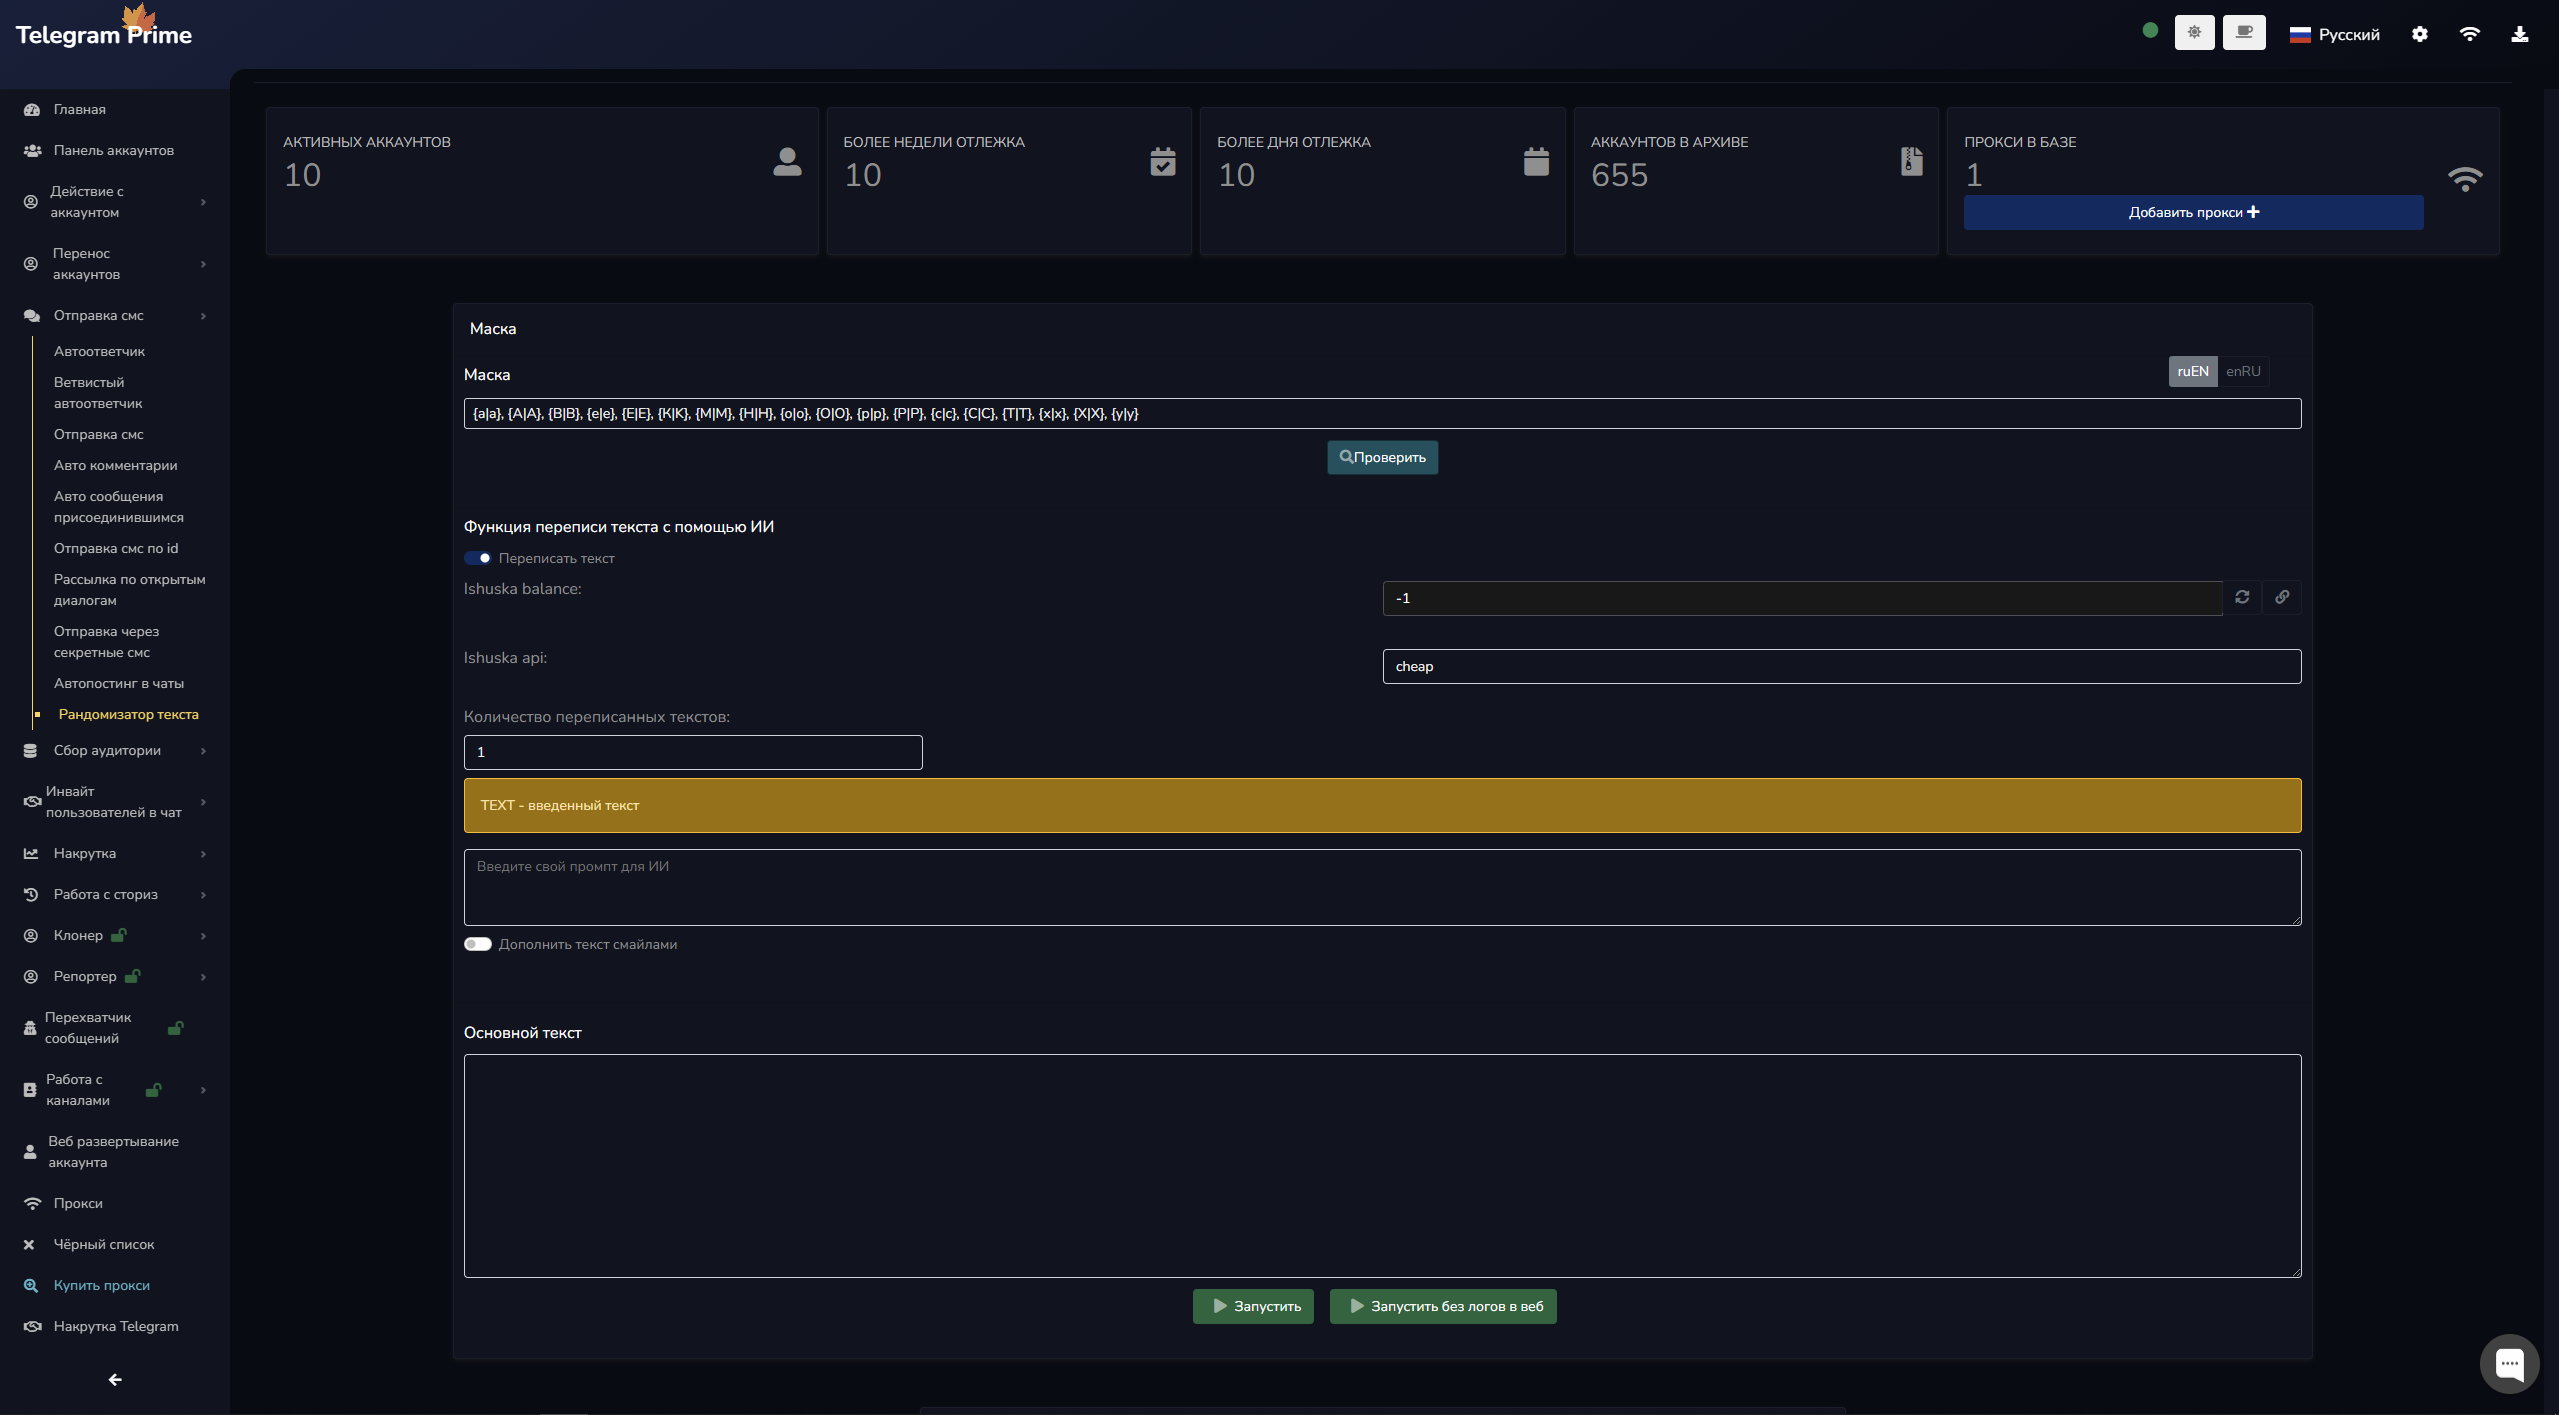Click the Проверить button
Screen dimensions: 2559x1415
coord(1382,457)
